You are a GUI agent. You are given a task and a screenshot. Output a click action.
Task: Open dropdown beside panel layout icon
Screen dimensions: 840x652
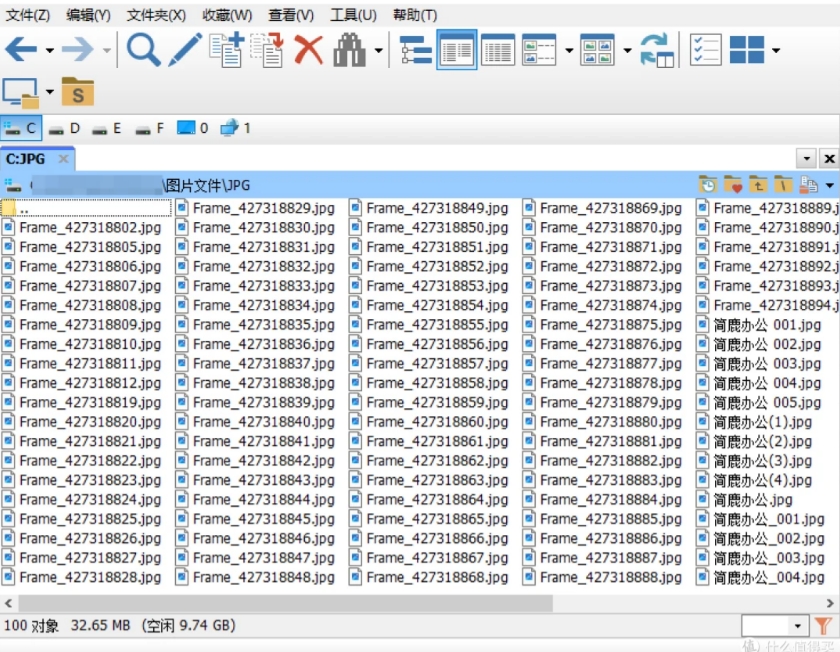(x=776, y=50)
